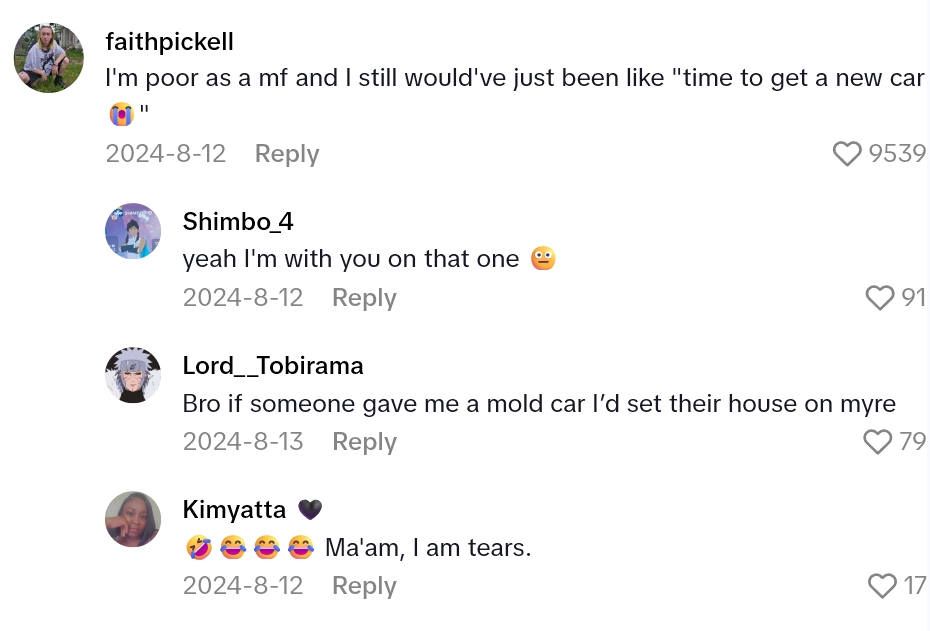View Shimbo_4's avatar
The width and height of the screenshot is (930, 631).
pos(133,231)
